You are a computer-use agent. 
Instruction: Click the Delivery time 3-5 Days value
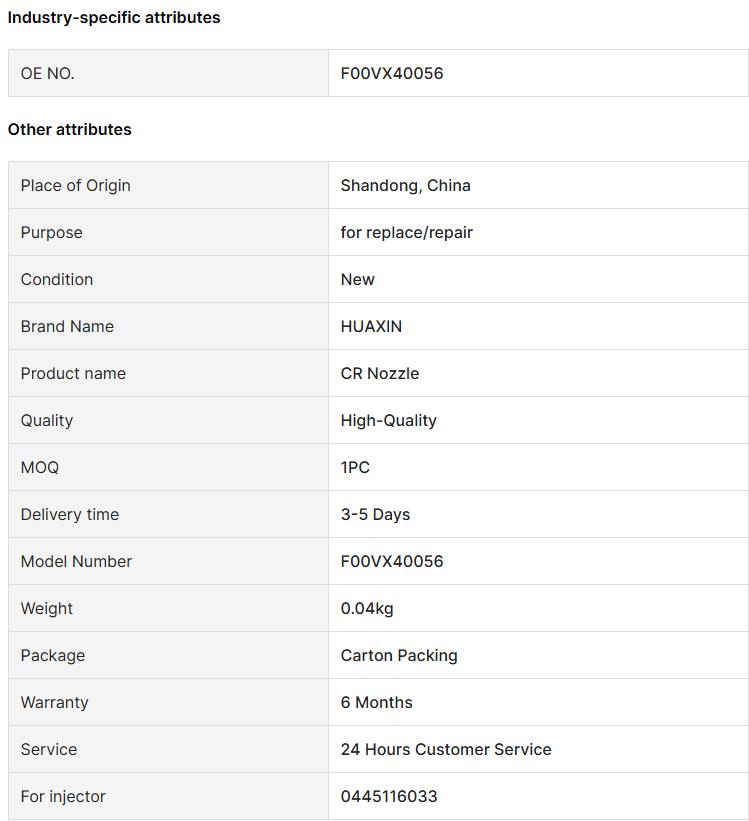(x=375, y=514)
